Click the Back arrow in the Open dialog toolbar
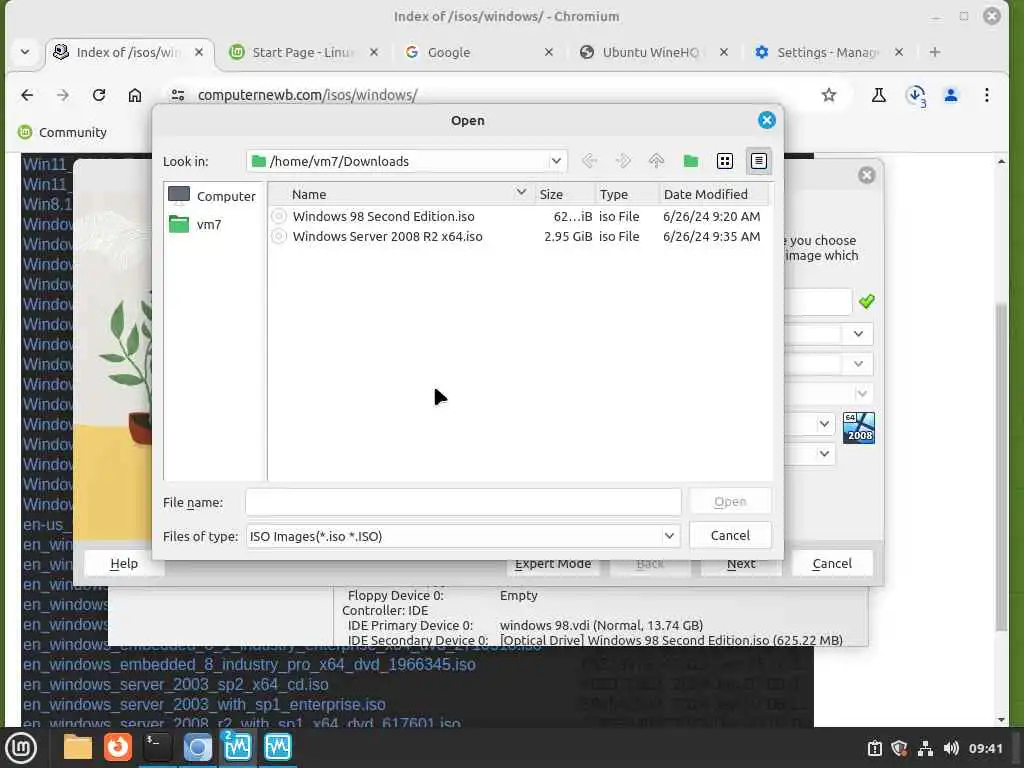The width and height of the screenshot is (1024, 768). click(589, 161)
